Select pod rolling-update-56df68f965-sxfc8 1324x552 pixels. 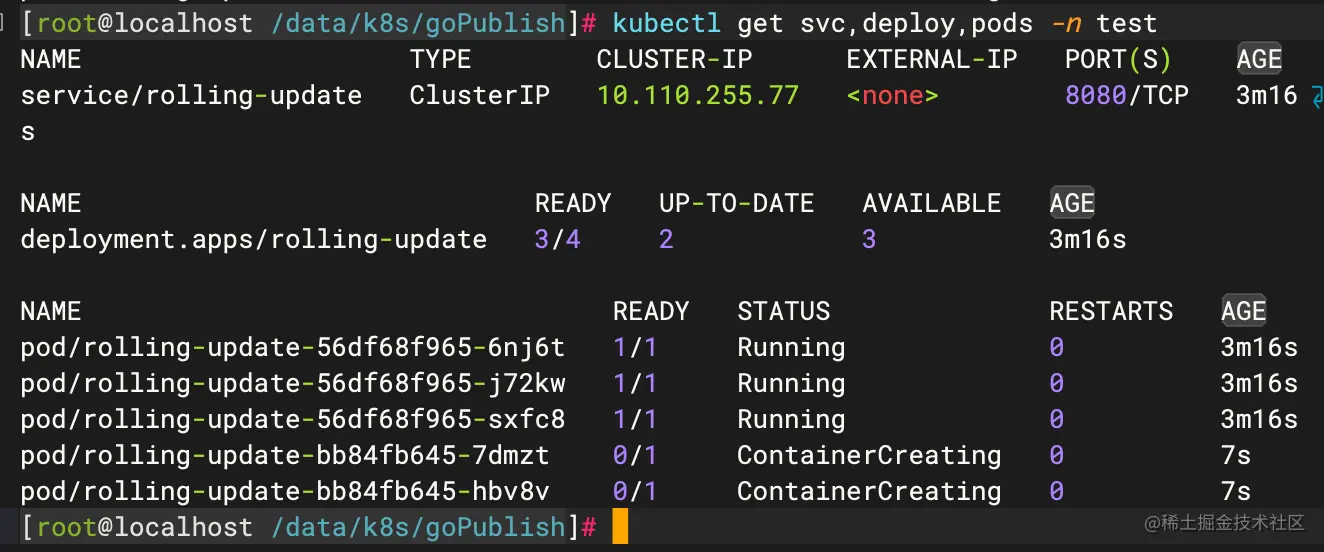pos(293,420)
